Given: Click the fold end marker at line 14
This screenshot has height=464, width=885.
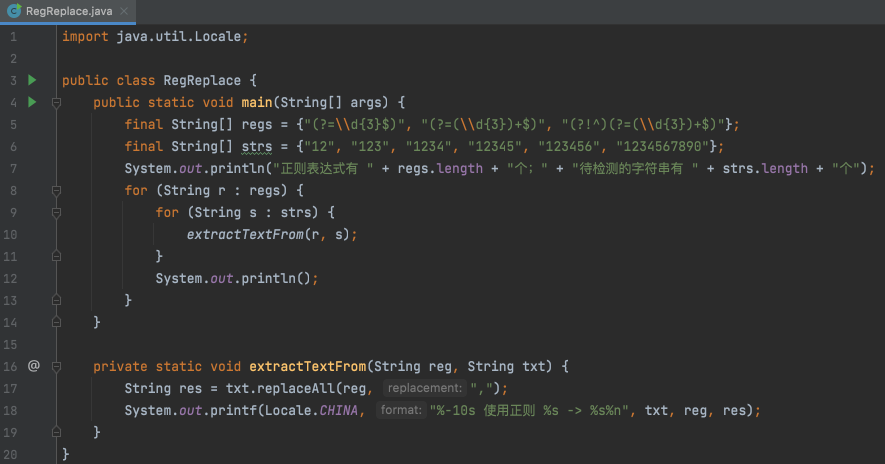Looking at the screenshot, I should pos(56,322).
